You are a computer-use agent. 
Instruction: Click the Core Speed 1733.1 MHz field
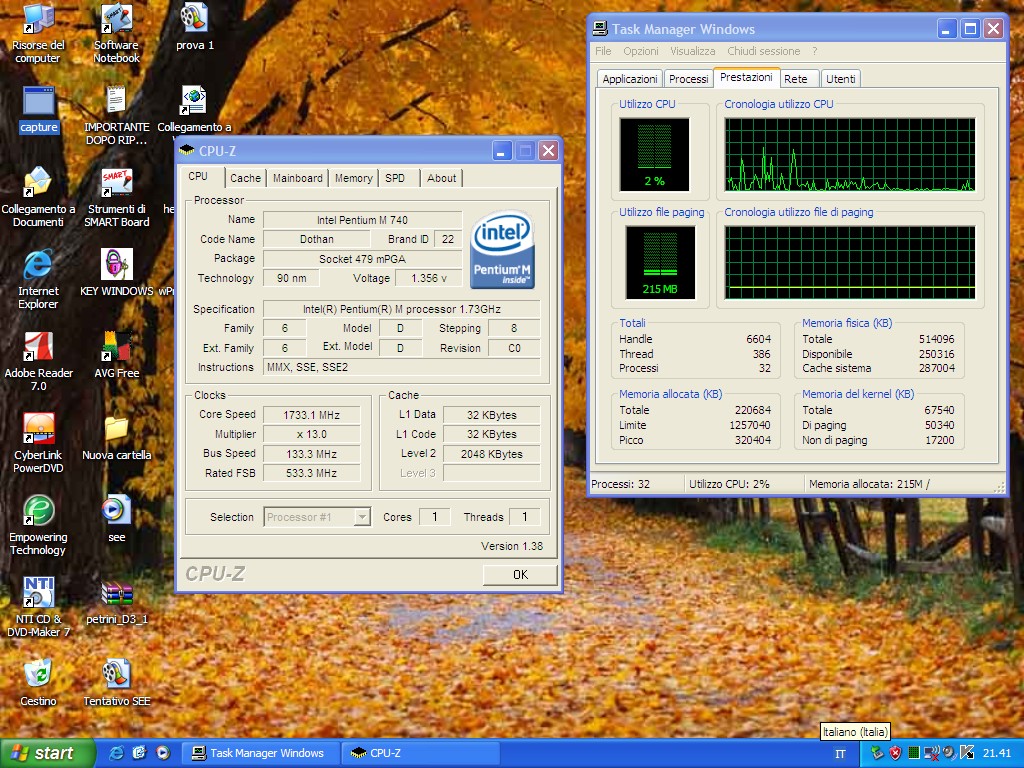312,415
